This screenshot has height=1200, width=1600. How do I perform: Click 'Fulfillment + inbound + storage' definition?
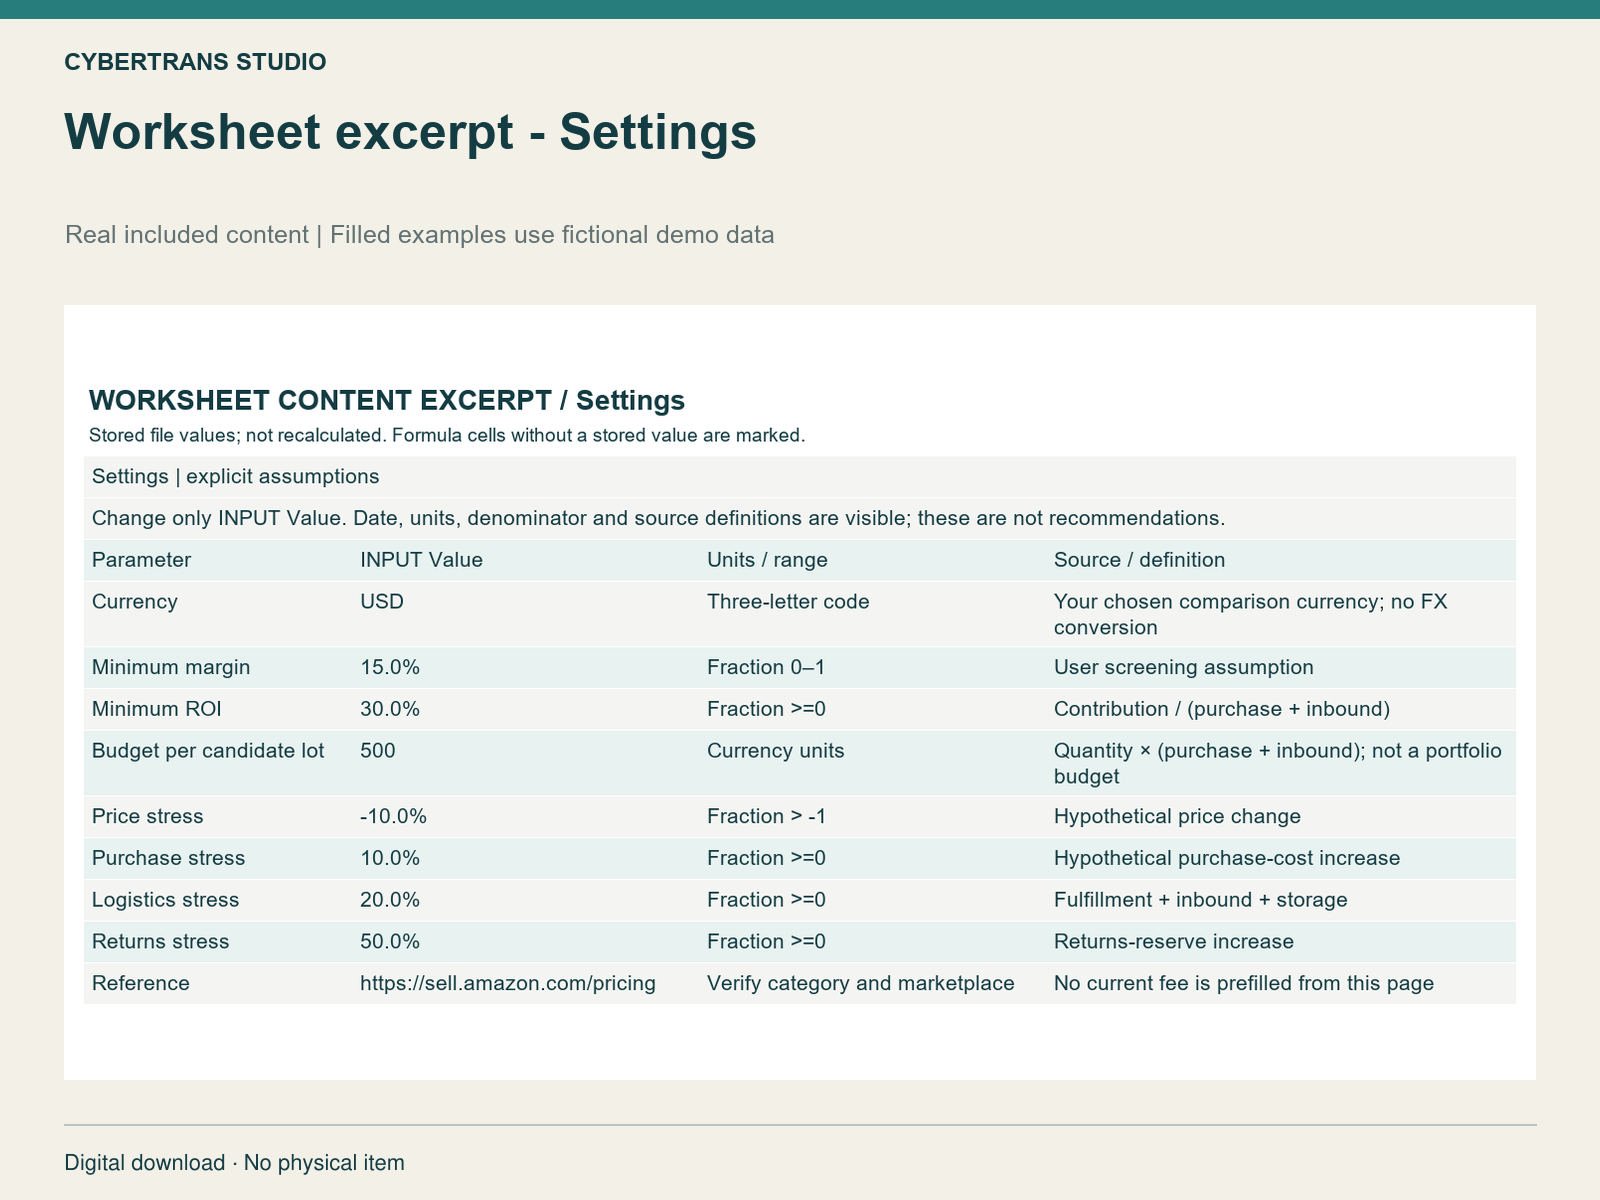pyautogui.click(x=1201, y=900)
